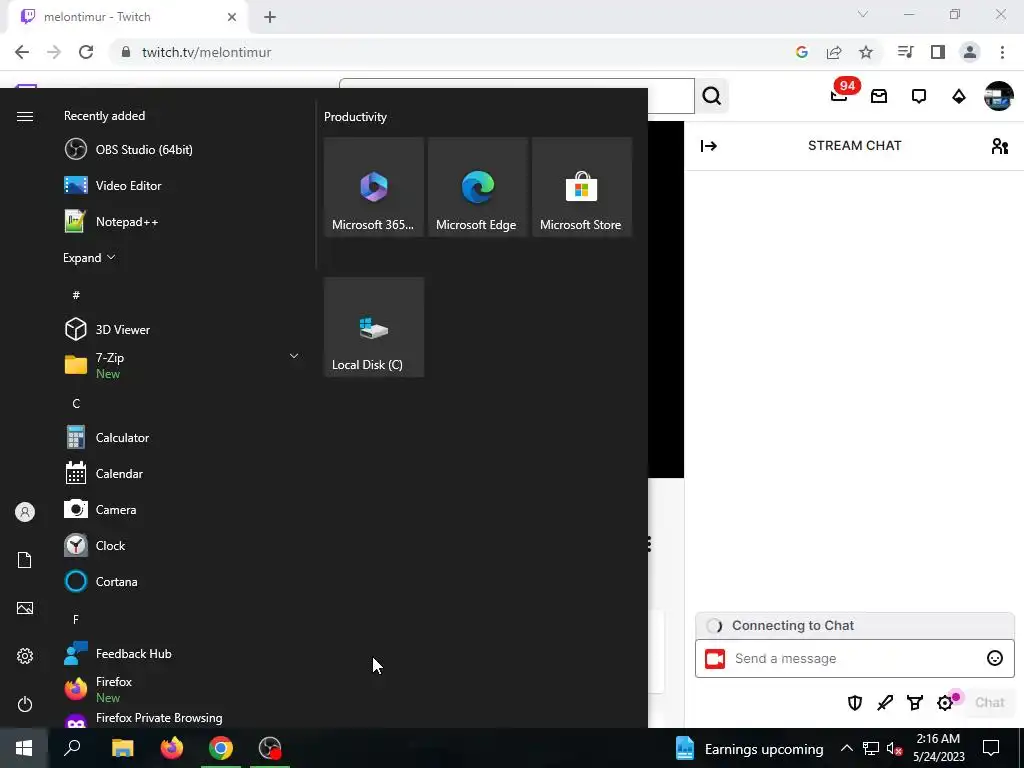Open the chat community users list

[x=1000, y=146]
